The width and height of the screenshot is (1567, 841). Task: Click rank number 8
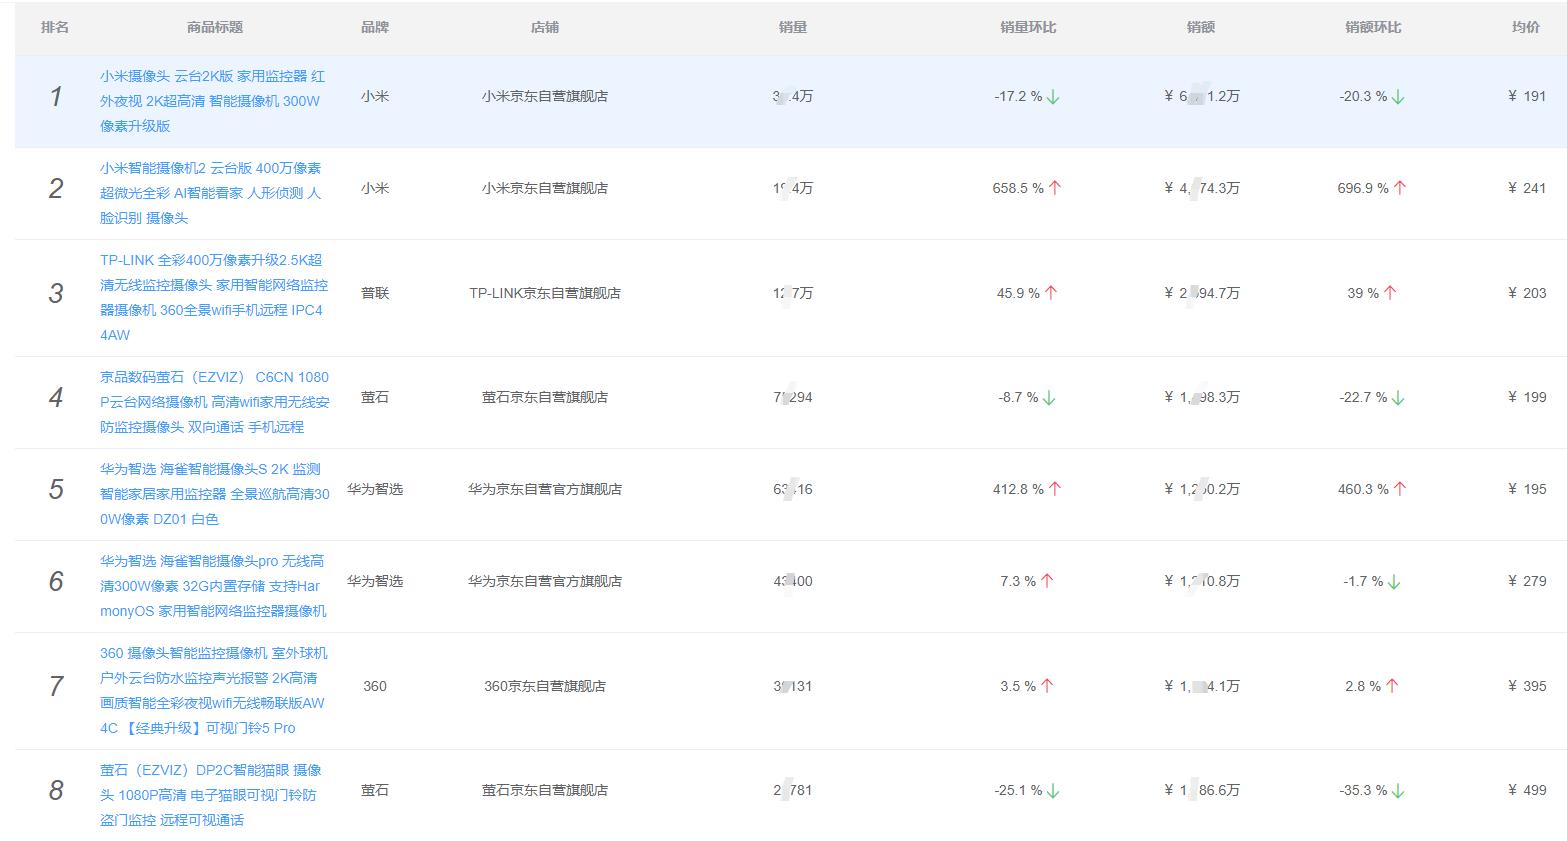56,791
